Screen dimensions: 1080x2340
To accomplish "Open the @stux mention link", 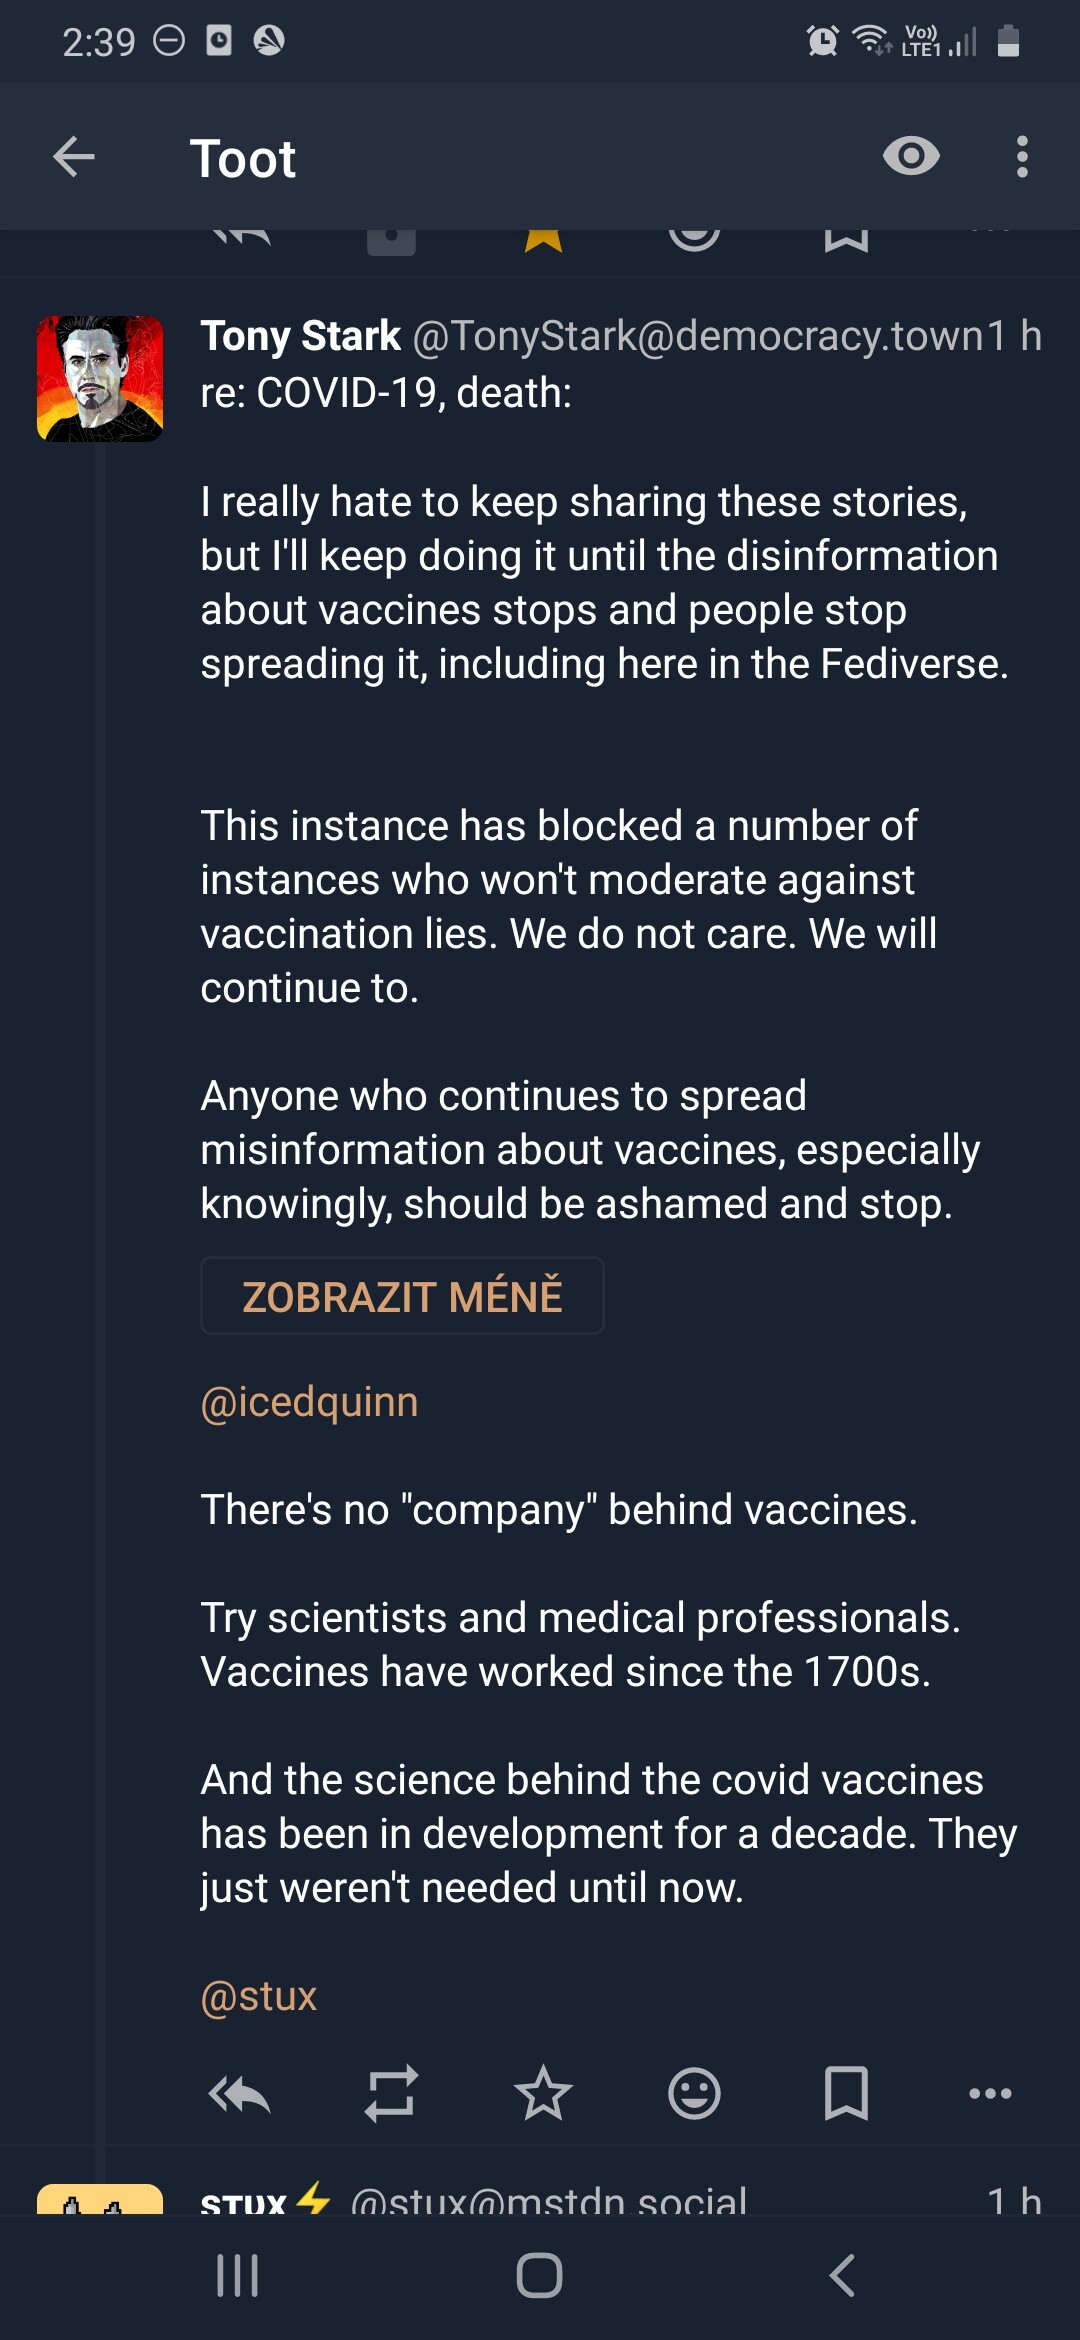I will pos(258,1996).
